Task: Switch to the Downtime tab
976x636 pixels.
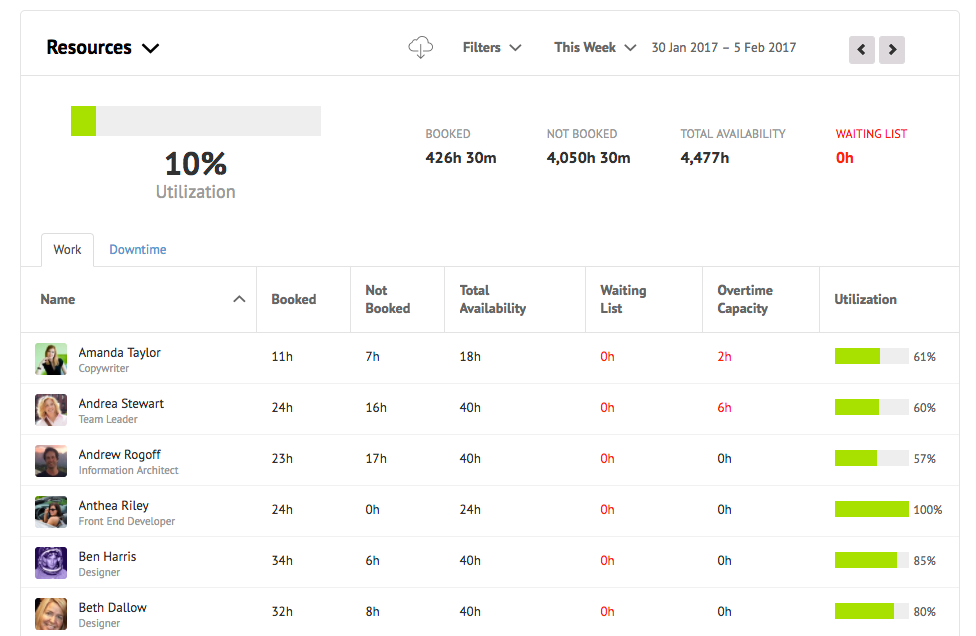Action: [x=138, y=249]
